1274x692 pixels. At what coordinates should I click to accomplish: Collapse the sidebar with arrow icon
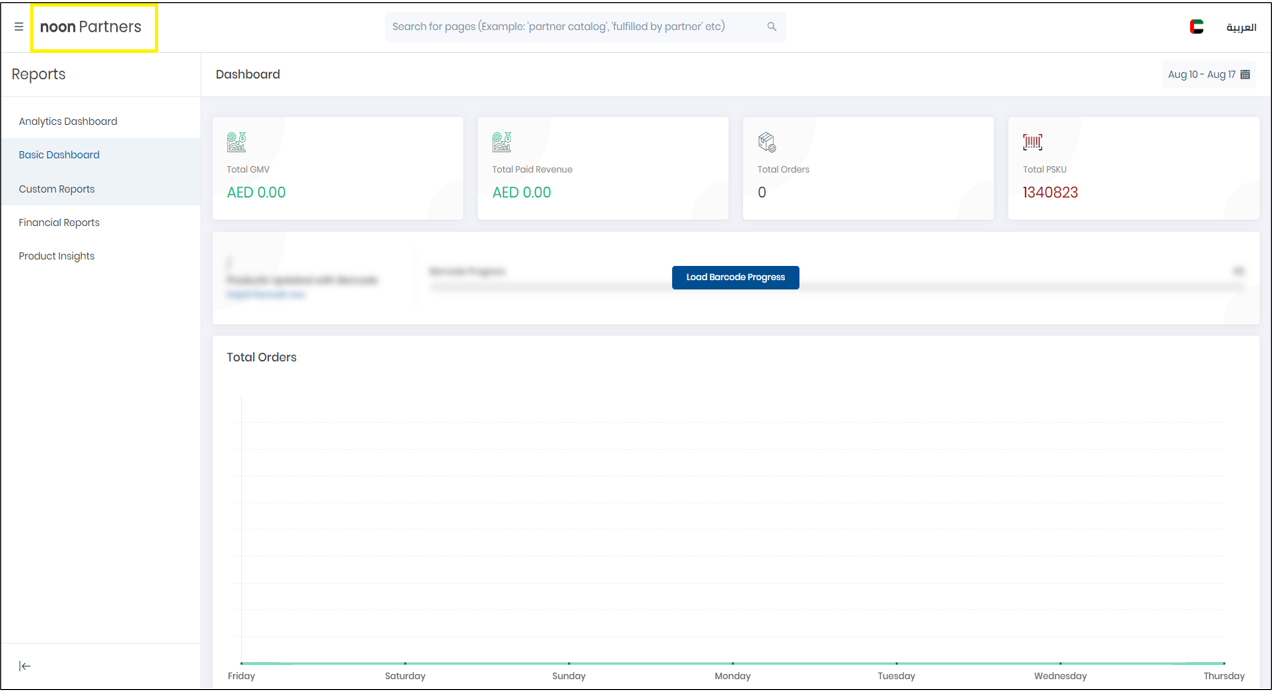tap(25, 666)
